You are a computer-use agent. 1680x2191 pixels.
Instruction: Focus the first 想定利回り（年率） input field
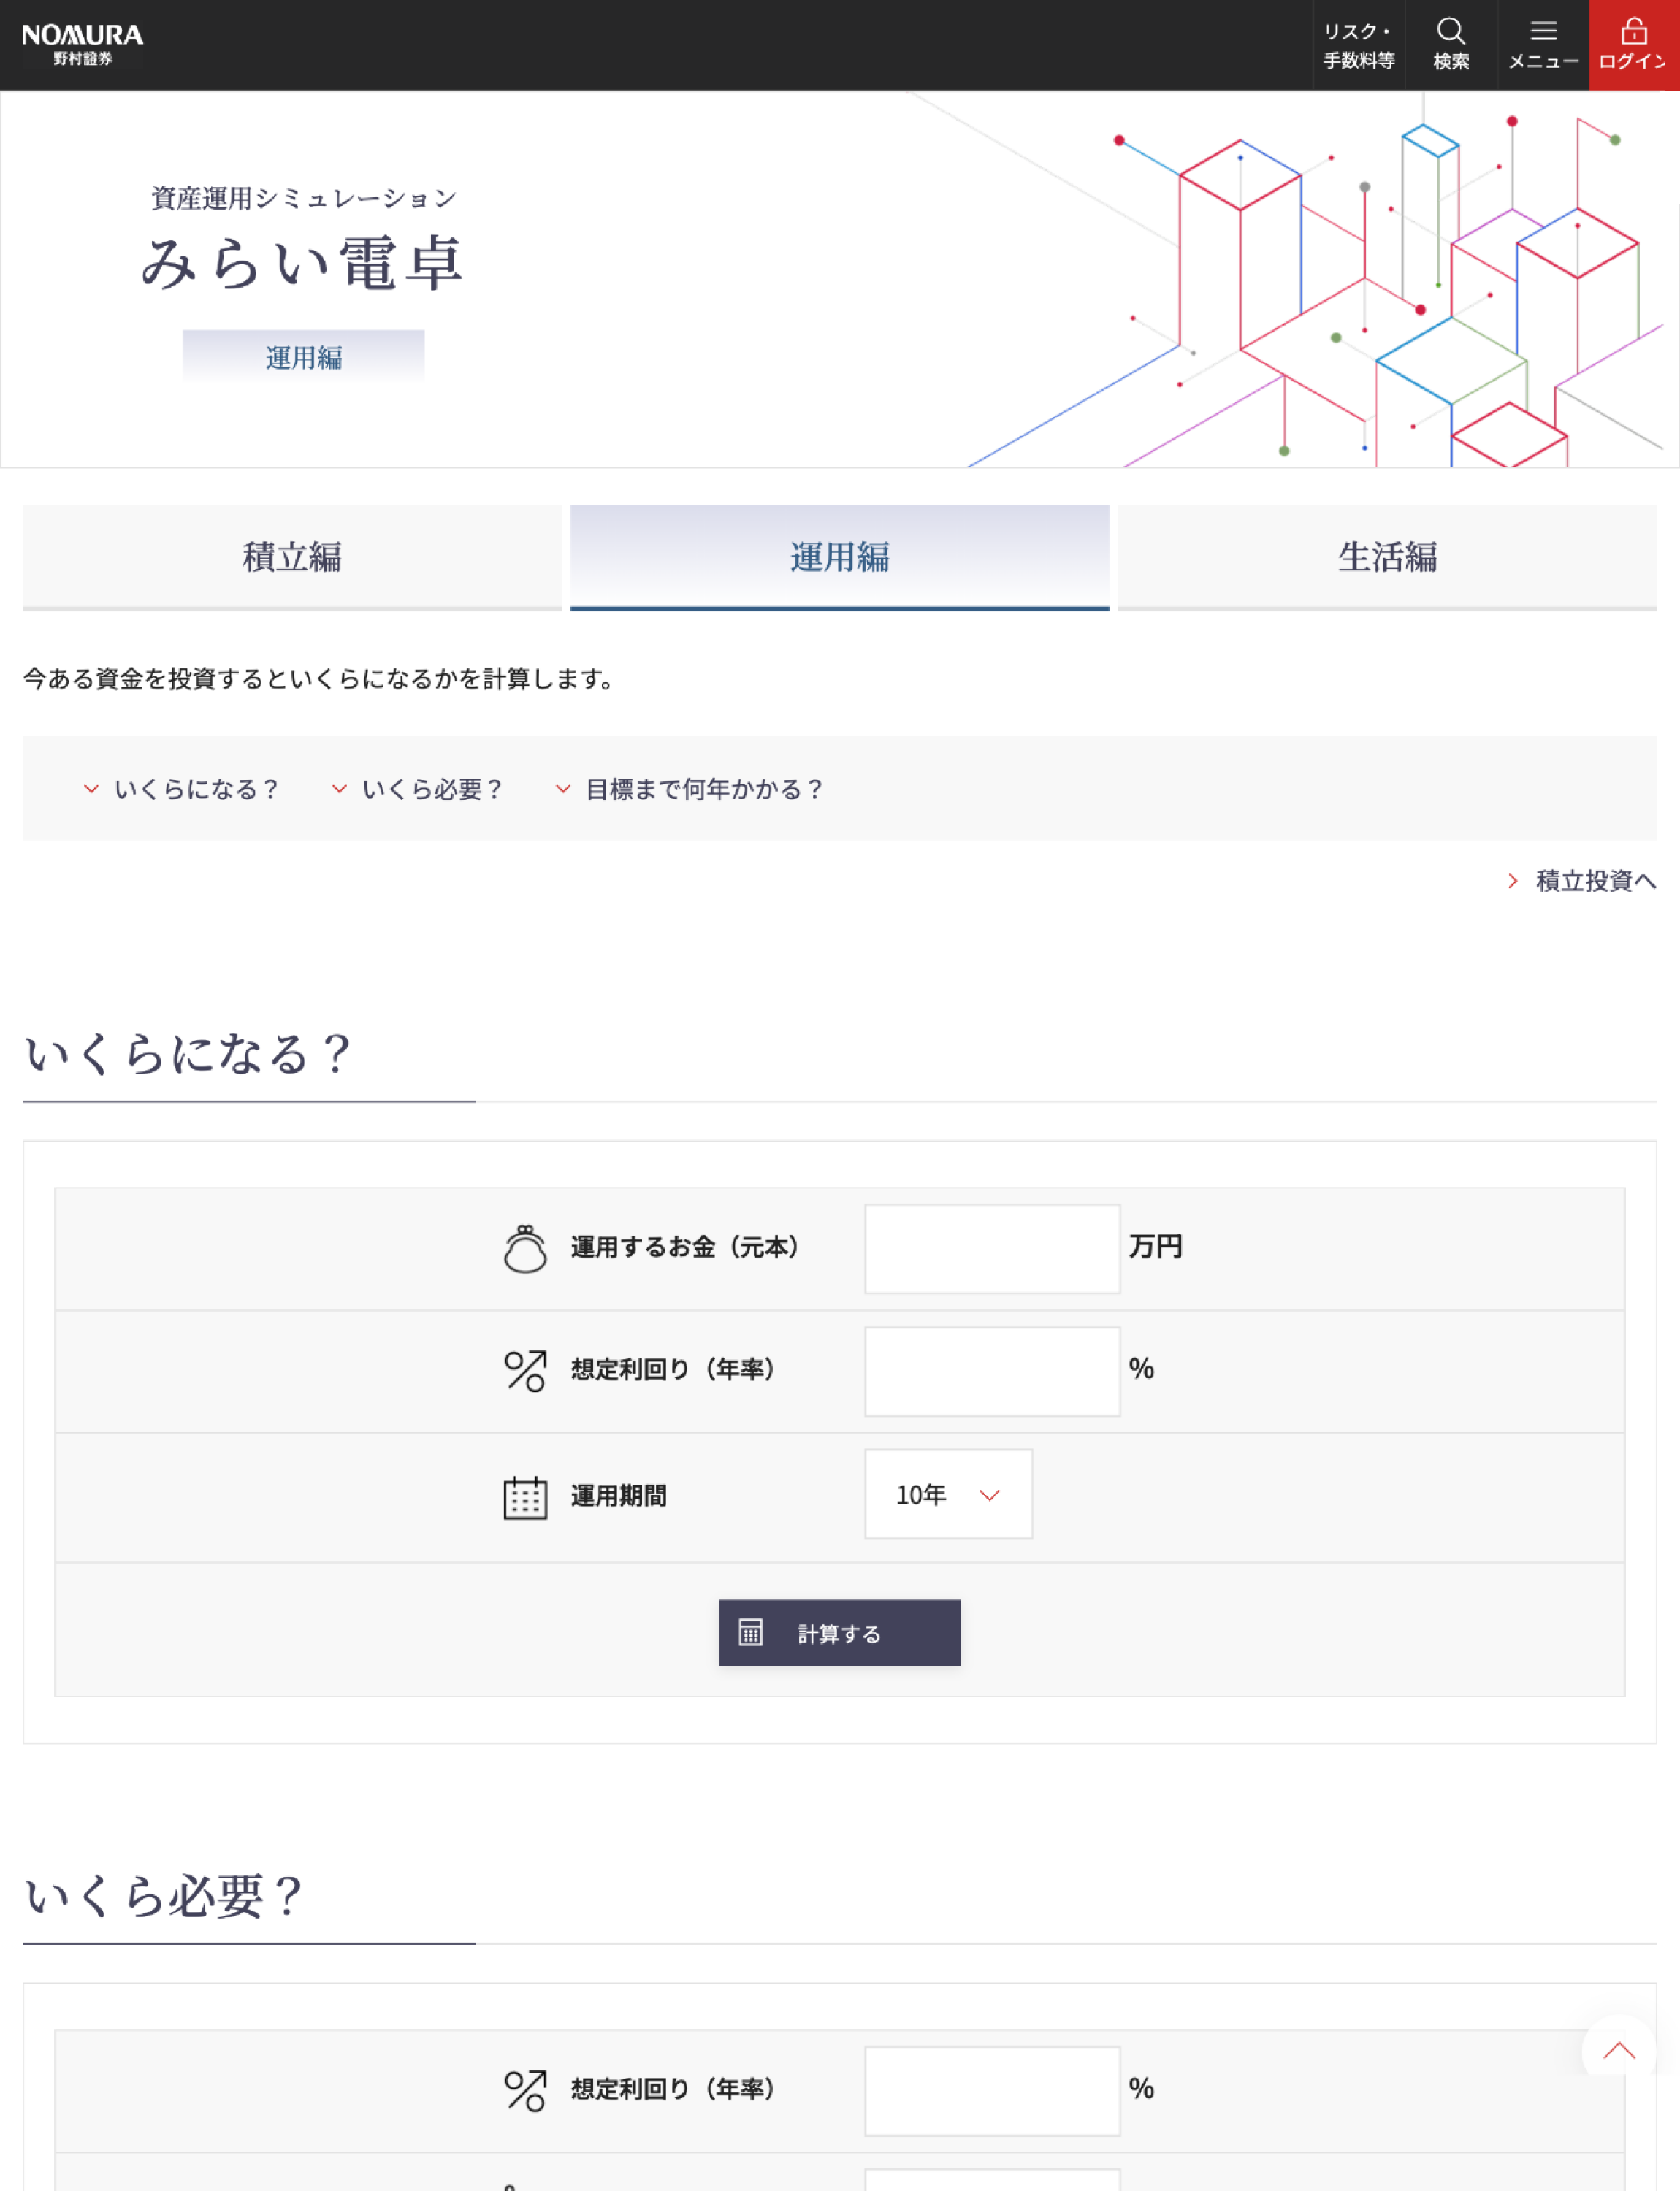(x=991, y=1371)
